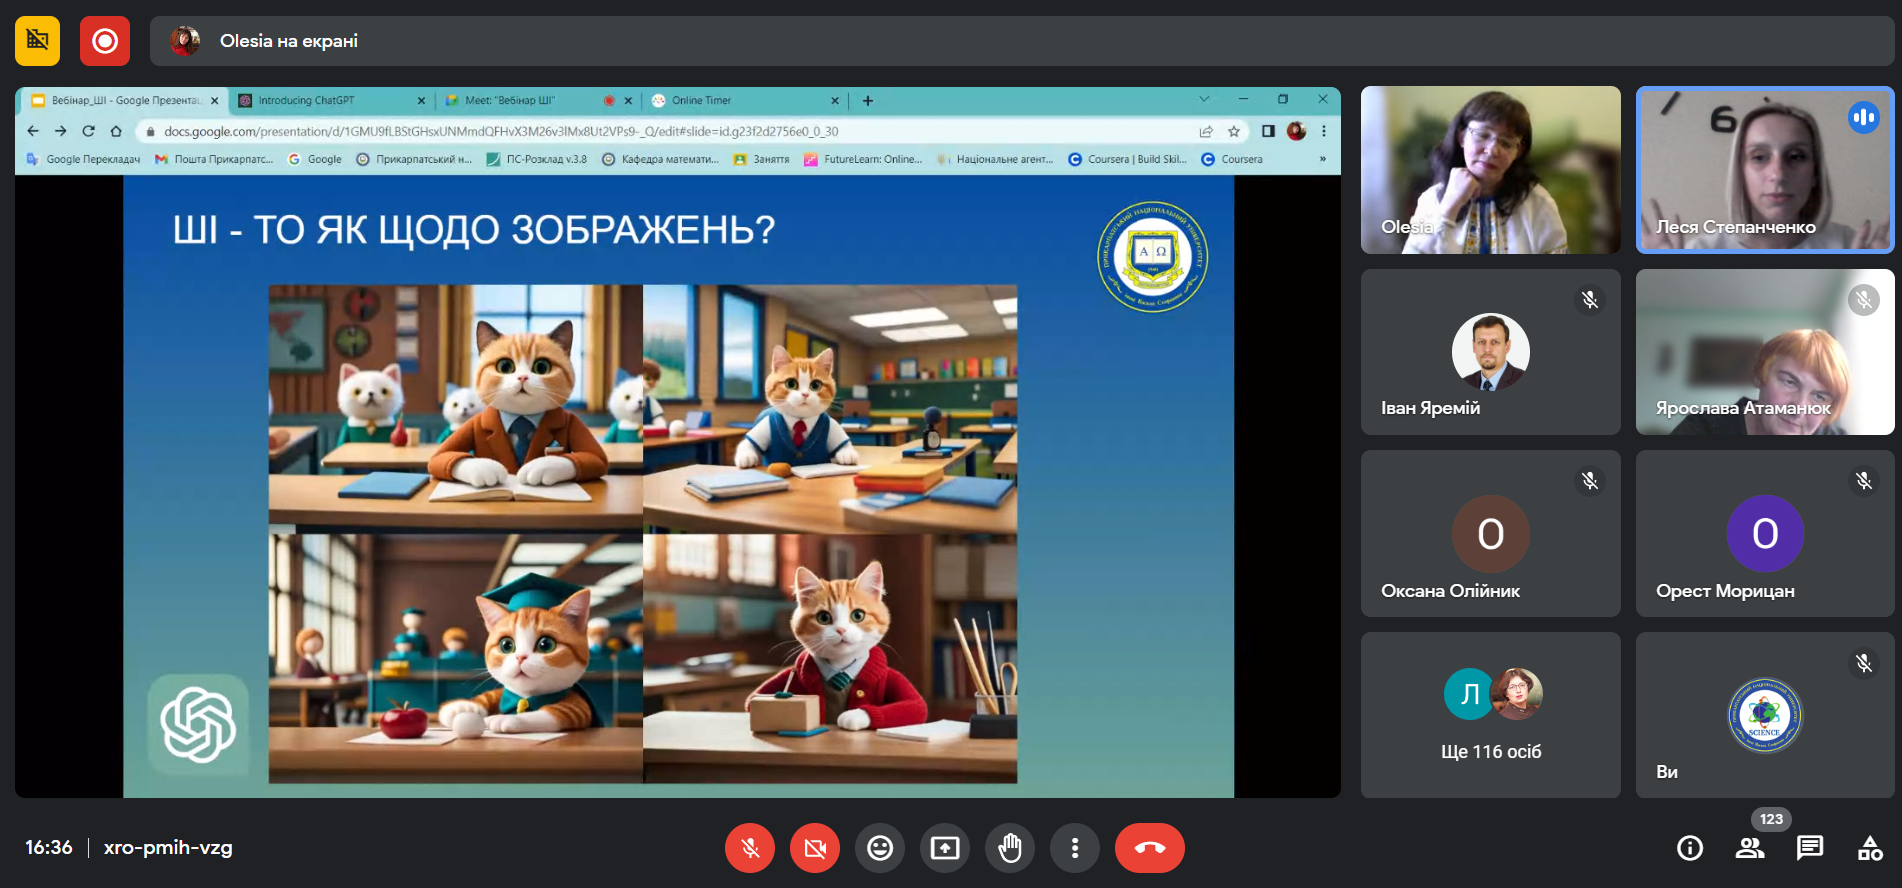This screenshot has width=1902, height=888.
Task: Expand the browser tab search chevron
Action: (1204, 99)
